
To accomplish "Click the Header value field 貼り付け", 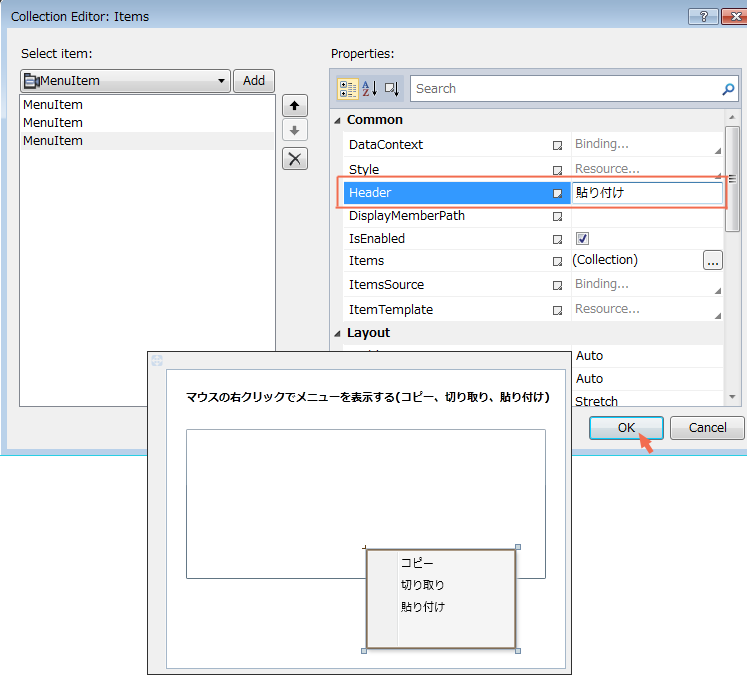I will click(x=647, y=193).
